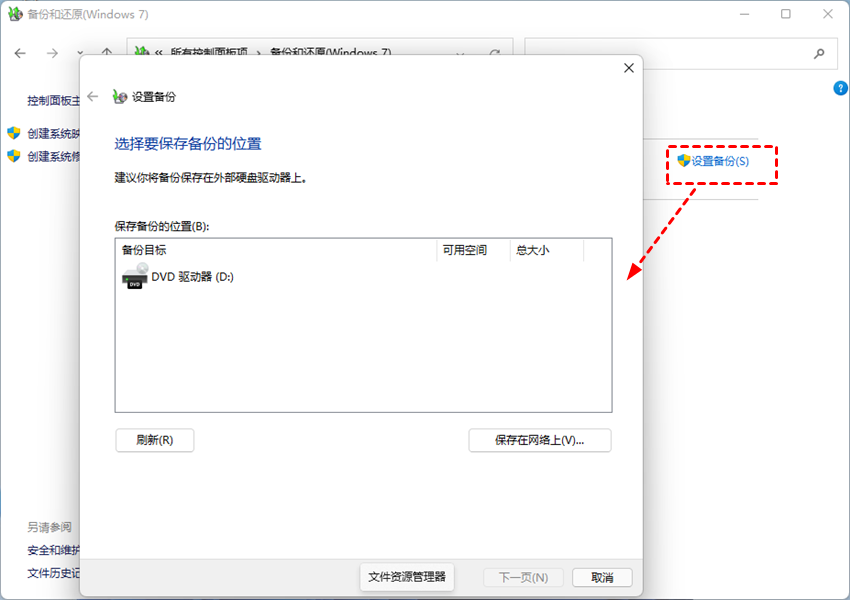This screenshot has height=600, width=850.
Task: Click the shield icon beside 创建系统映像
Action: tap(14, 133)
